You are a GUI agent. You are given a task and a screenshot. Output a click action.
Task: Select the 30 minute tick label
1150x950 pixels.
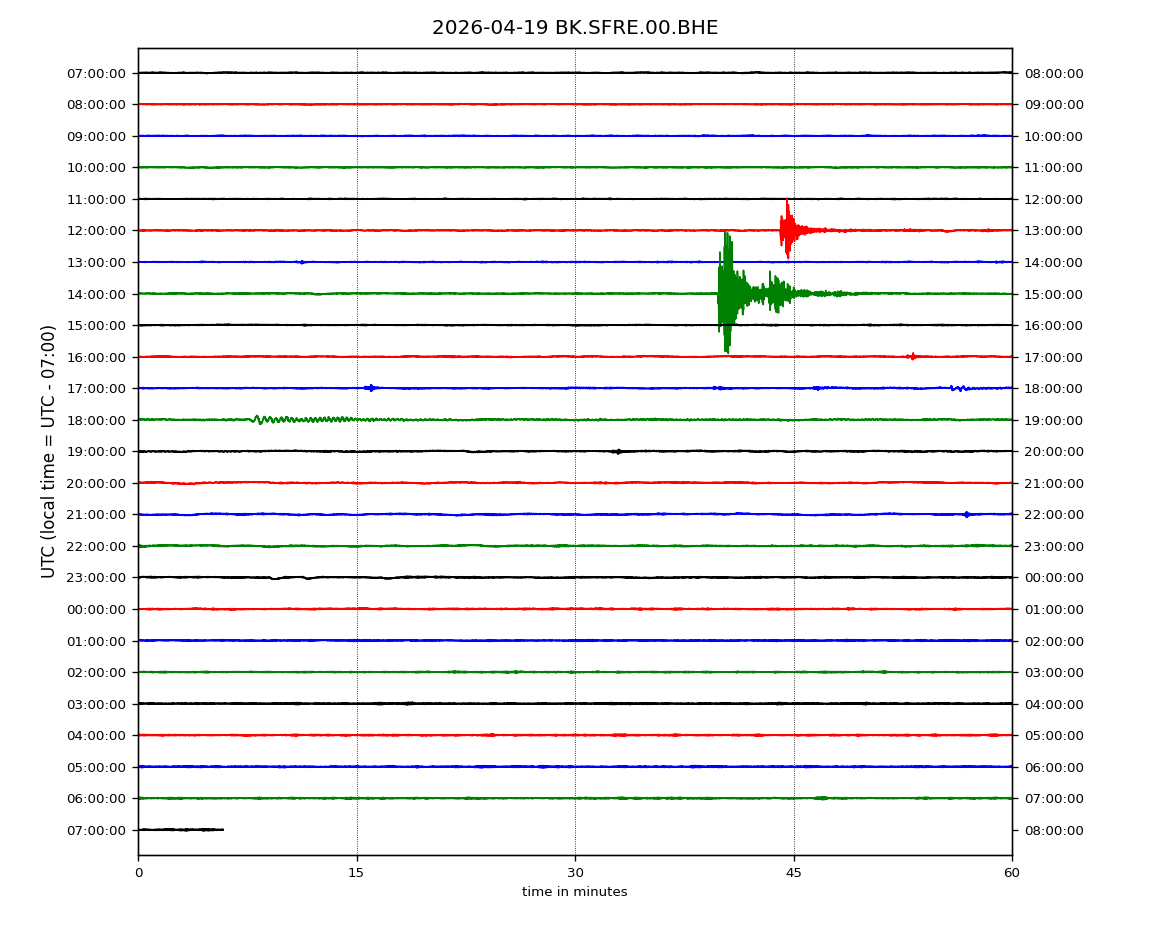tap(575, 873)
